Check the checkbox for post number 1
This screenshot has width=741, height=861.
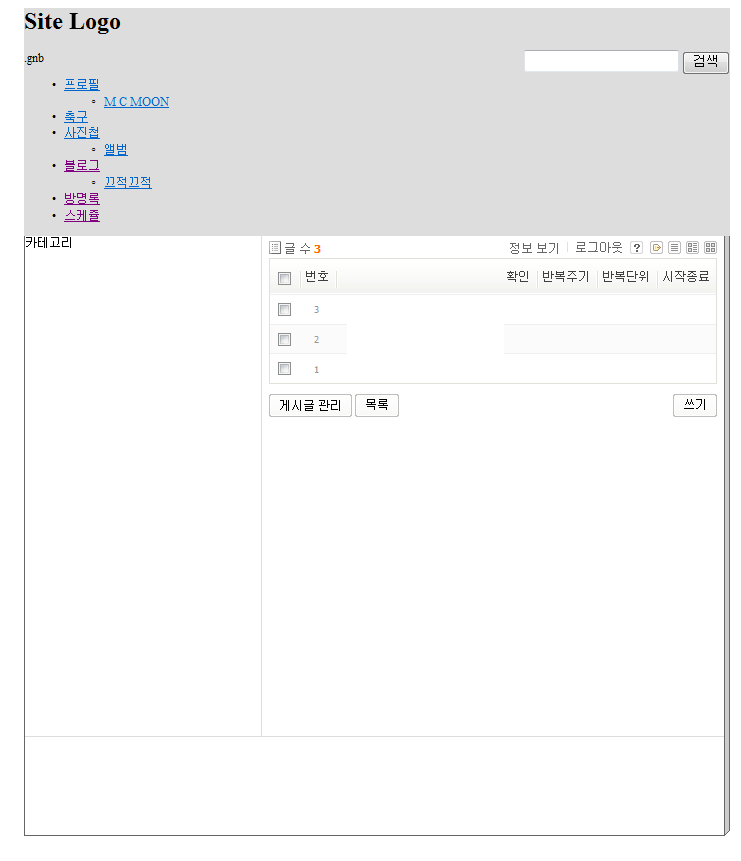pos(284,369)
